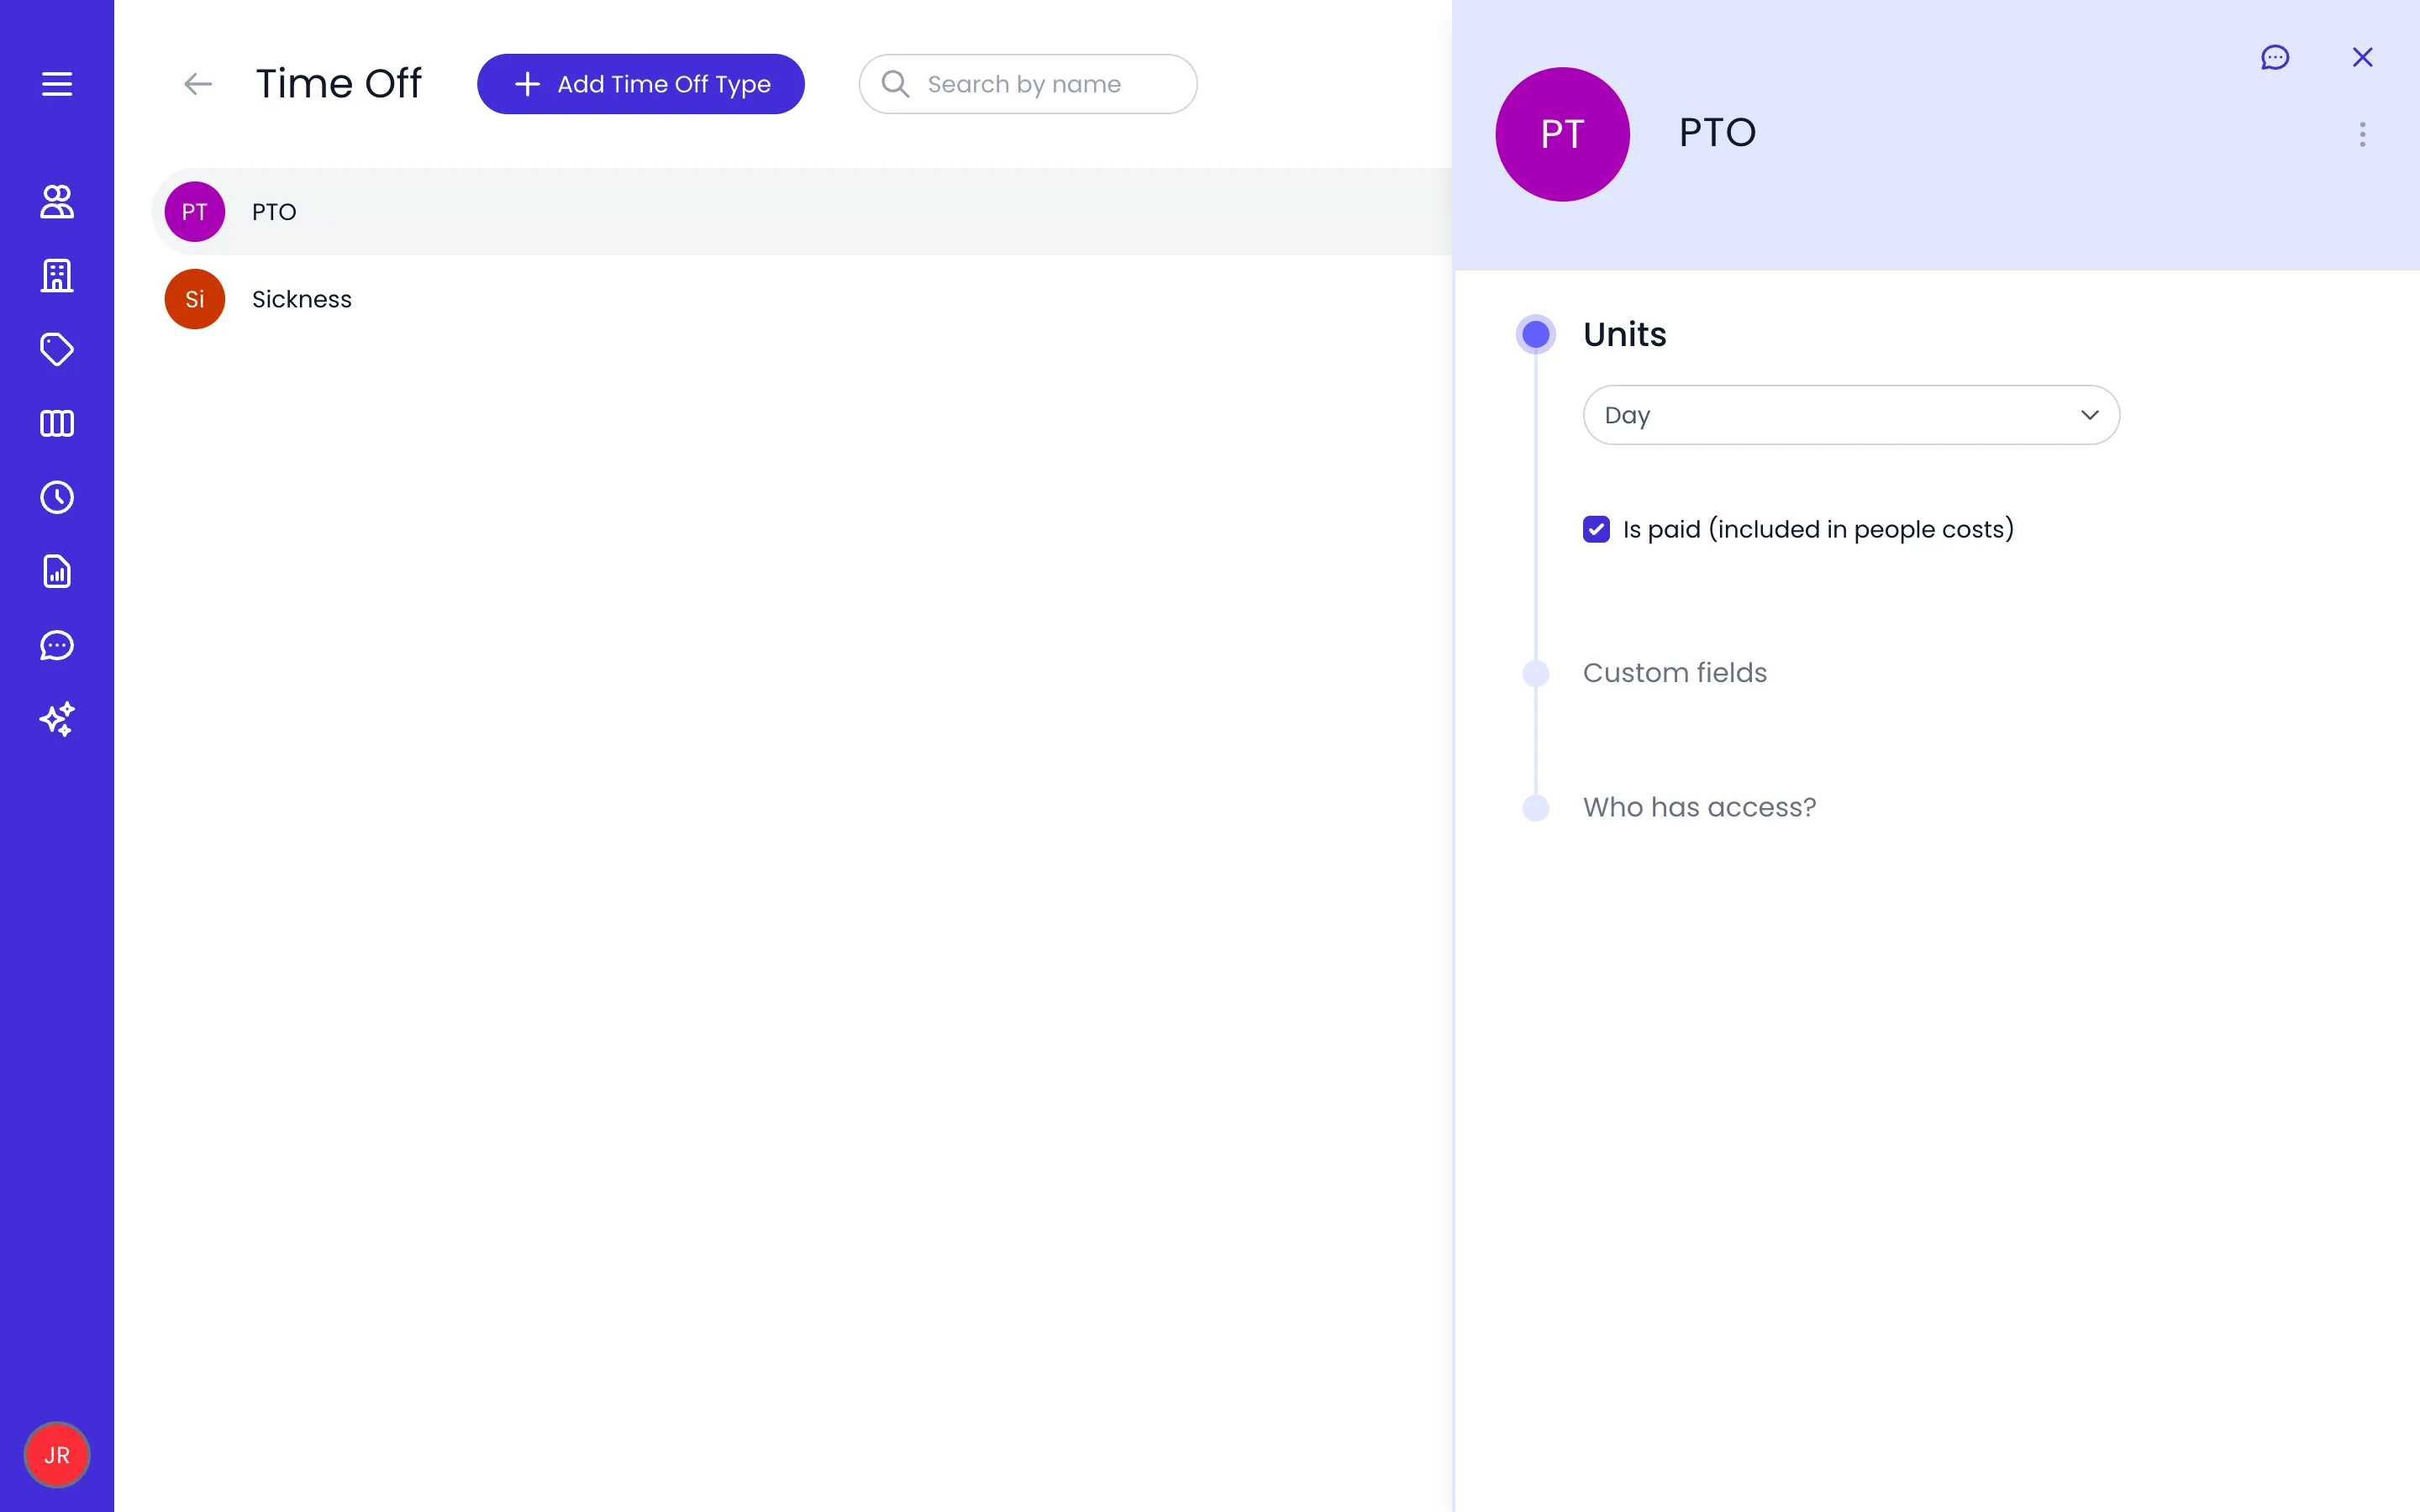Open the hamburger menu in sidebar
2420x1512 pixels.
(57, 84)
